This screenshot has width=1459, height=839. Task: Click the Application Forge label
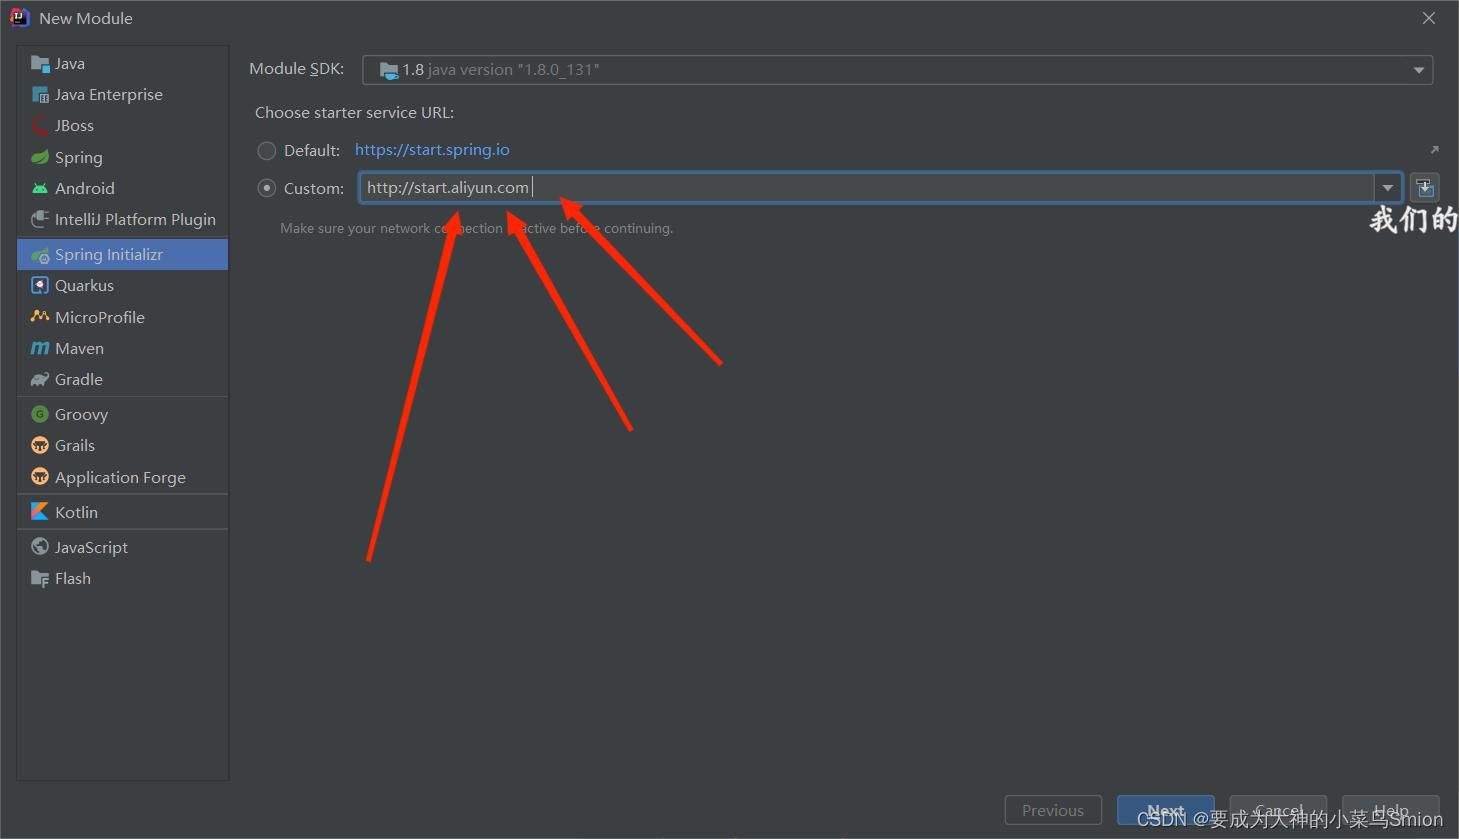120,478
